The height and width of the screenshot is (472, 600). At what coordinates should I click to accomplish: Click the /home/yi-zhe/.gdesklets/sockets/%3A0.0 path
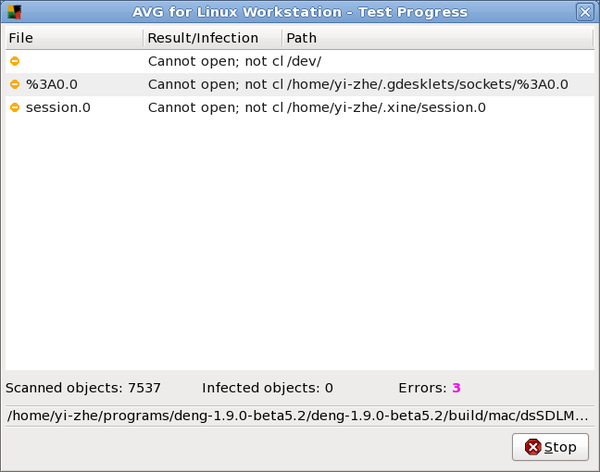click(x=428, y=84)
